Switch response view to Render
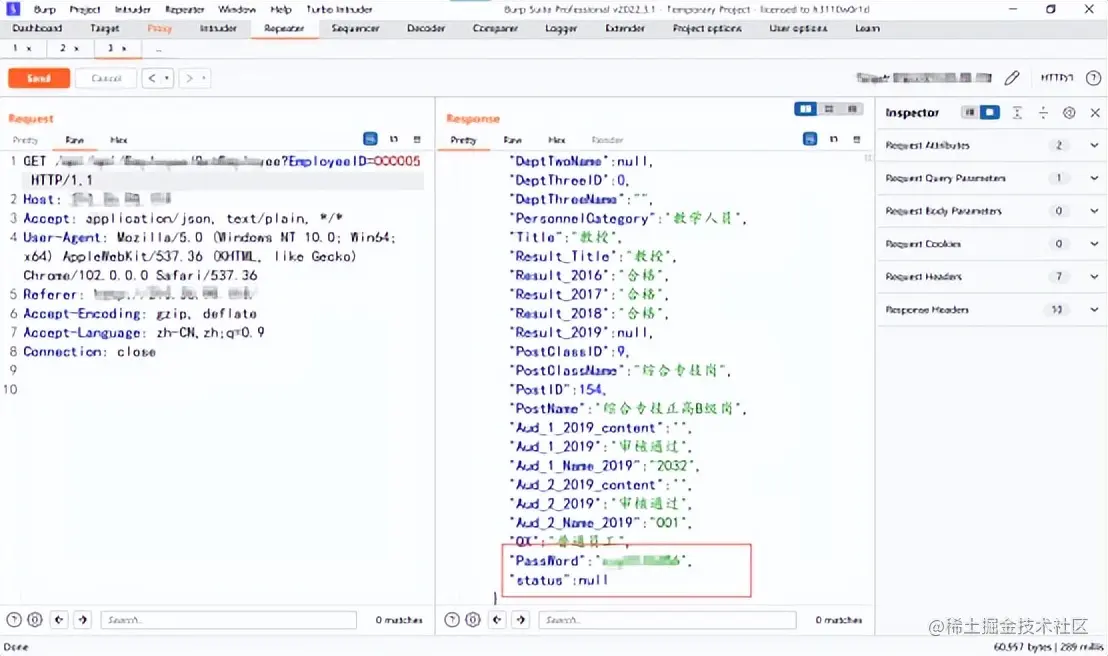The width and height of the screenshot is (1108, 656). pos(608,140)
